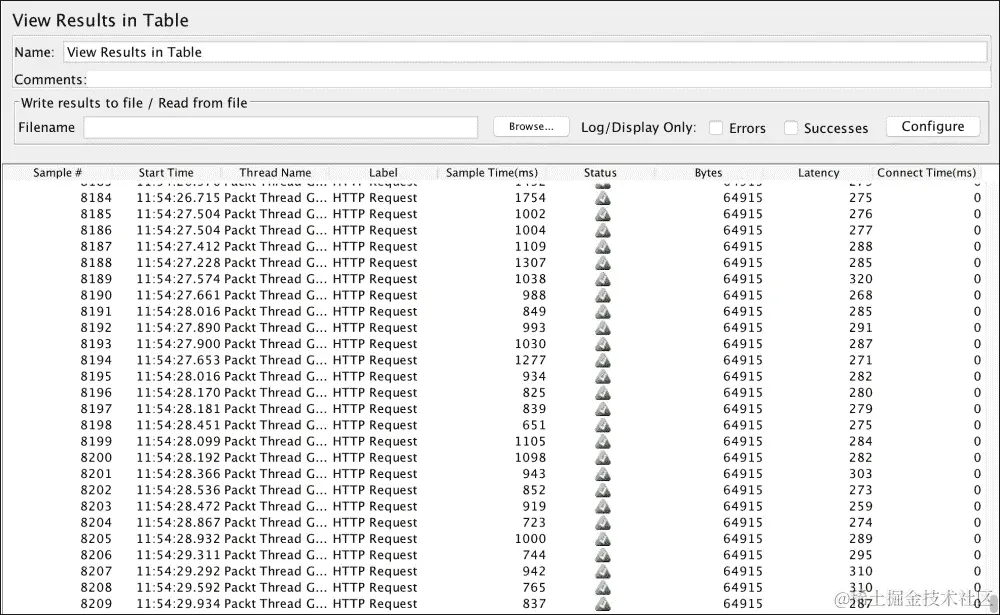1000x615 pixels.
Task: Click inside the Filename input box
Action: click(280, 127)
